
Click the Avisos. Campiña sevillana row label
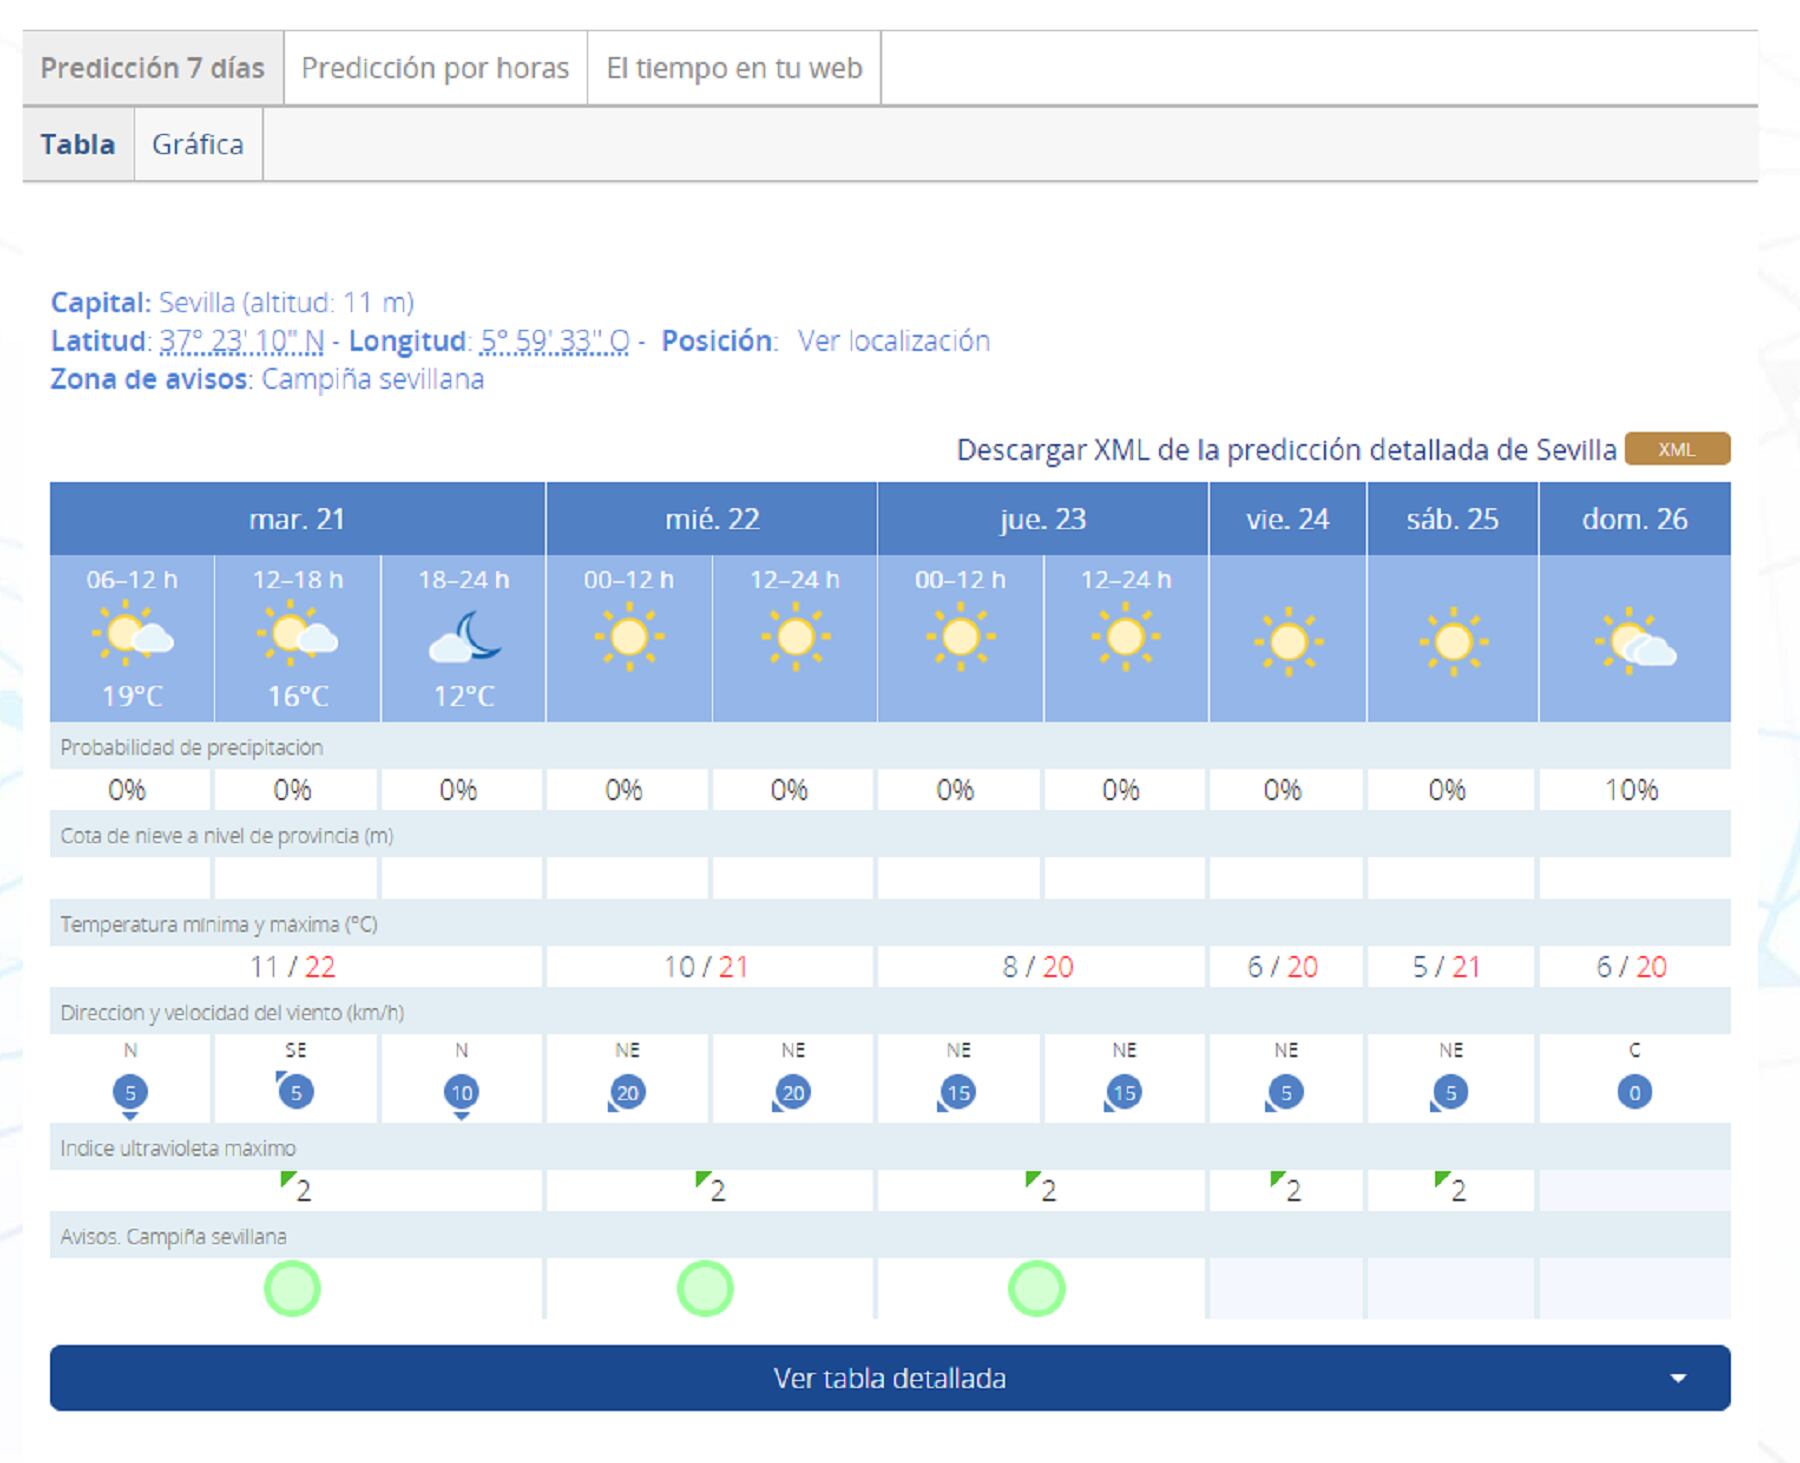173,1237
